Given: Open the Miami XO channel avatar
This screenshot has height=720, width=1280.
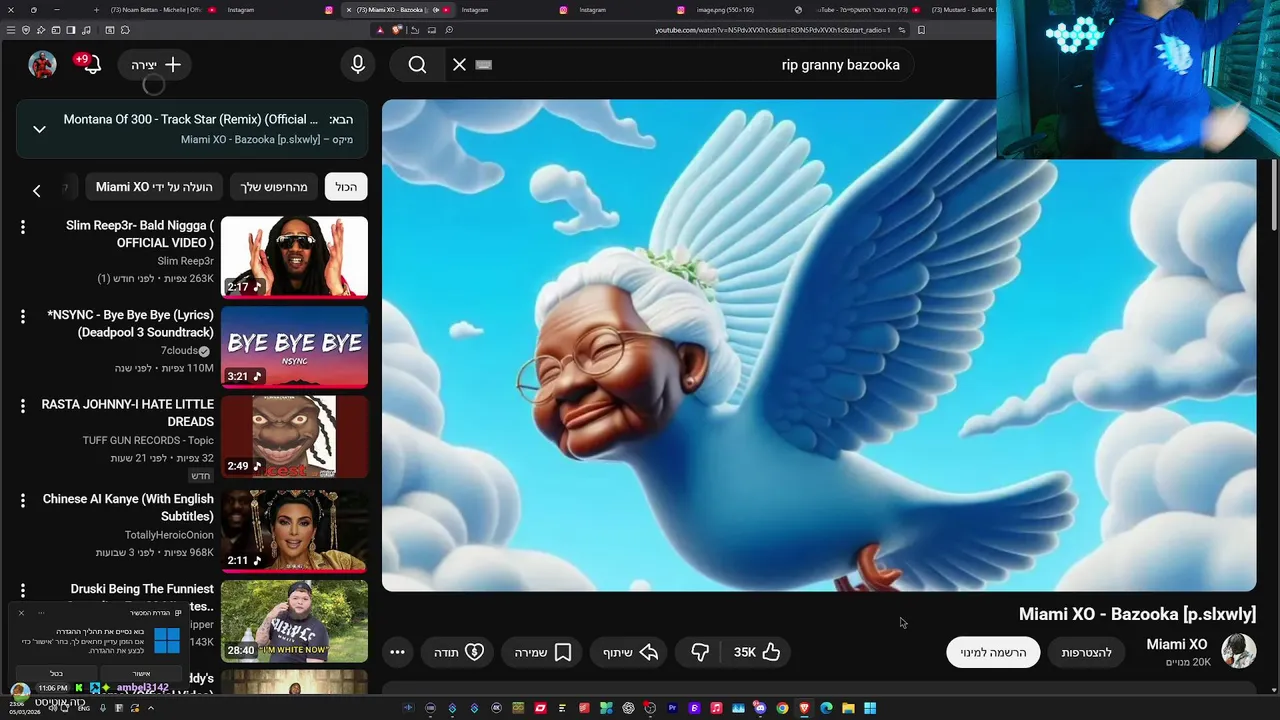Looking at the screenshot, I should pos(1239,652).
